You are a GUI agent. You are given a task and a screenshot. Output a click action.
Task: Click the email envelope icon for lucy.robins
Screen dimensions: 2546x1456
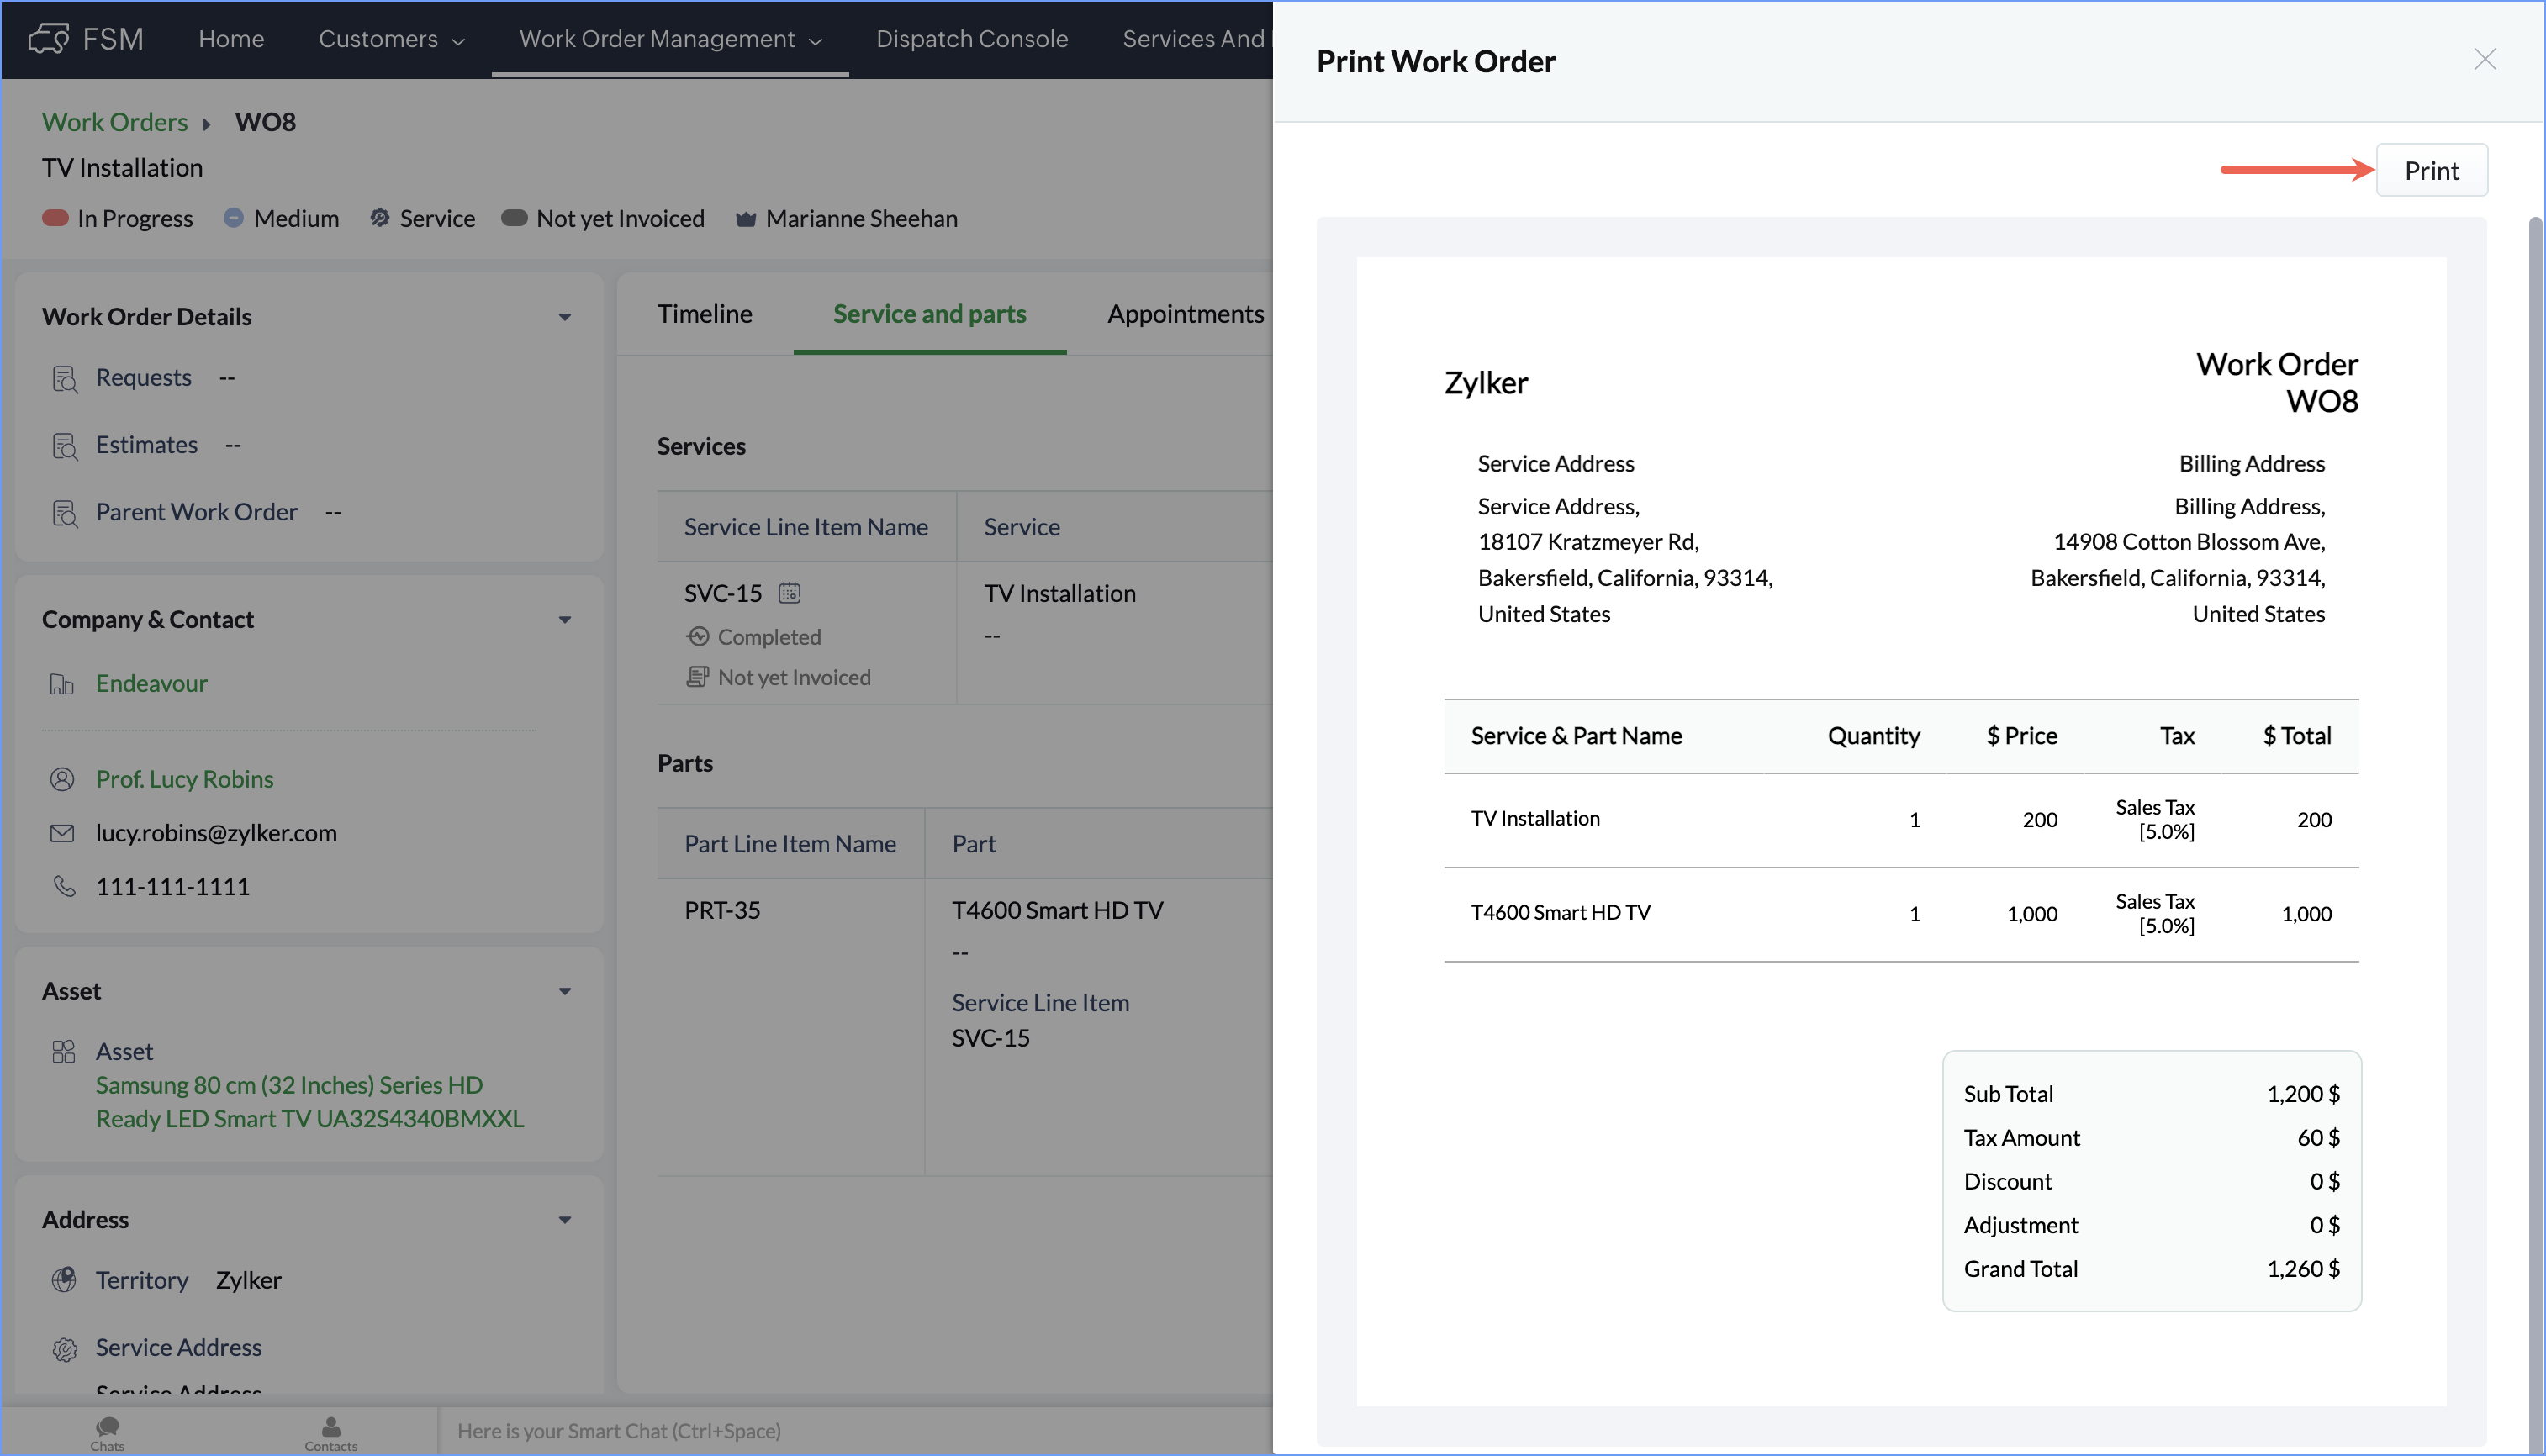[62, 833]
